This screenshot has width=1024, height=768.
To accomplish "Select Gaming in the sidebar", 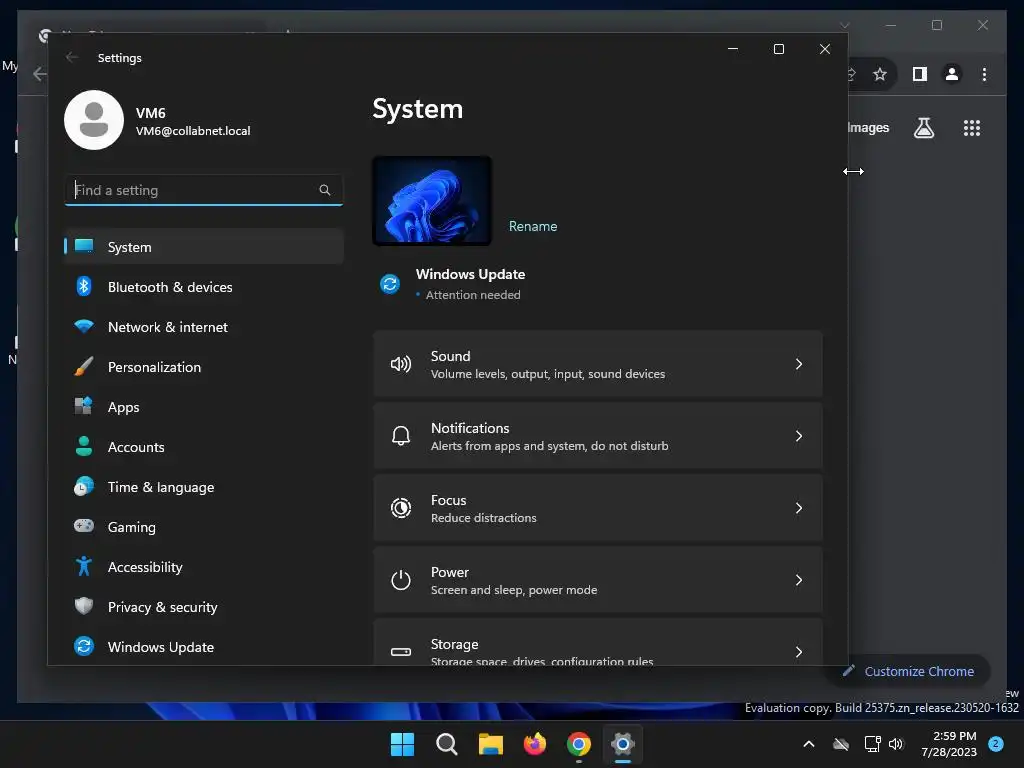I will coord(204,526).
